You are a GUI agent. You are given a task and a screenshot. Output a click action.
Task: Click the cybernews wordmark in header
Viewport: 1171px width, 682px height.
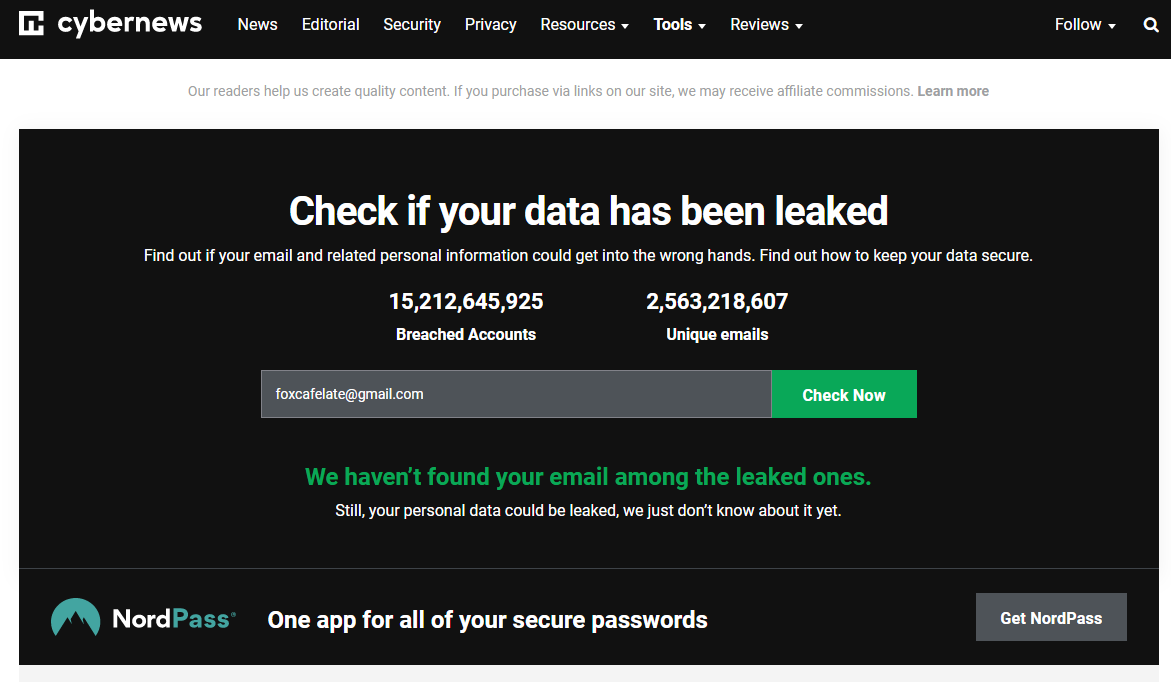[130, 24]
